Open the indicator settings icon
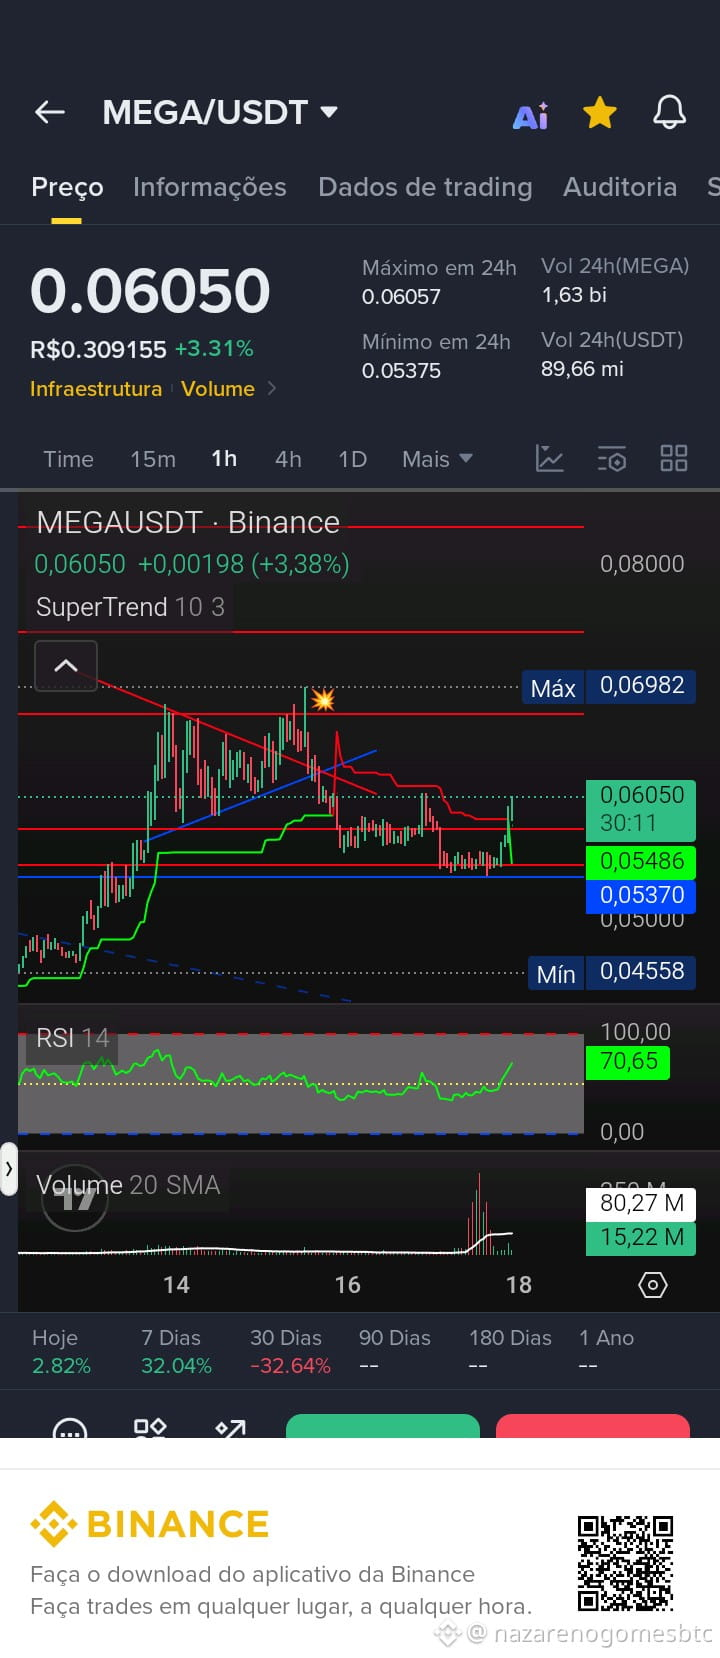Image resolution: width=720 pixels, height=1658 pixels. pyautogui.click(x=612, y=459)
